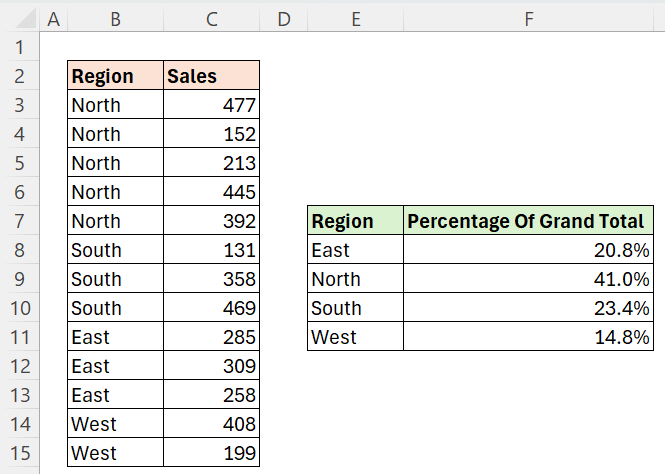Select the cell containing sales value 199
665x474 pixels.
pyautogui.click(x=211, y=453)
